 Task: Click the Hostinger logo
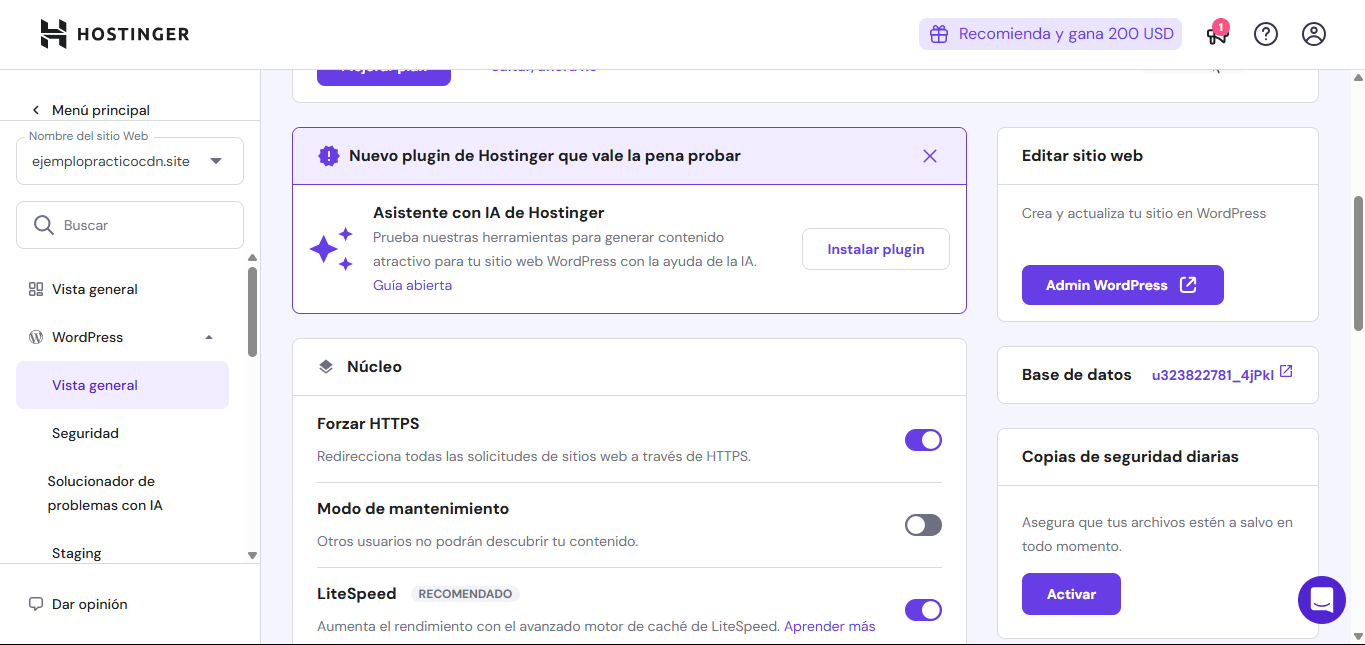click(x=115, y=34)
